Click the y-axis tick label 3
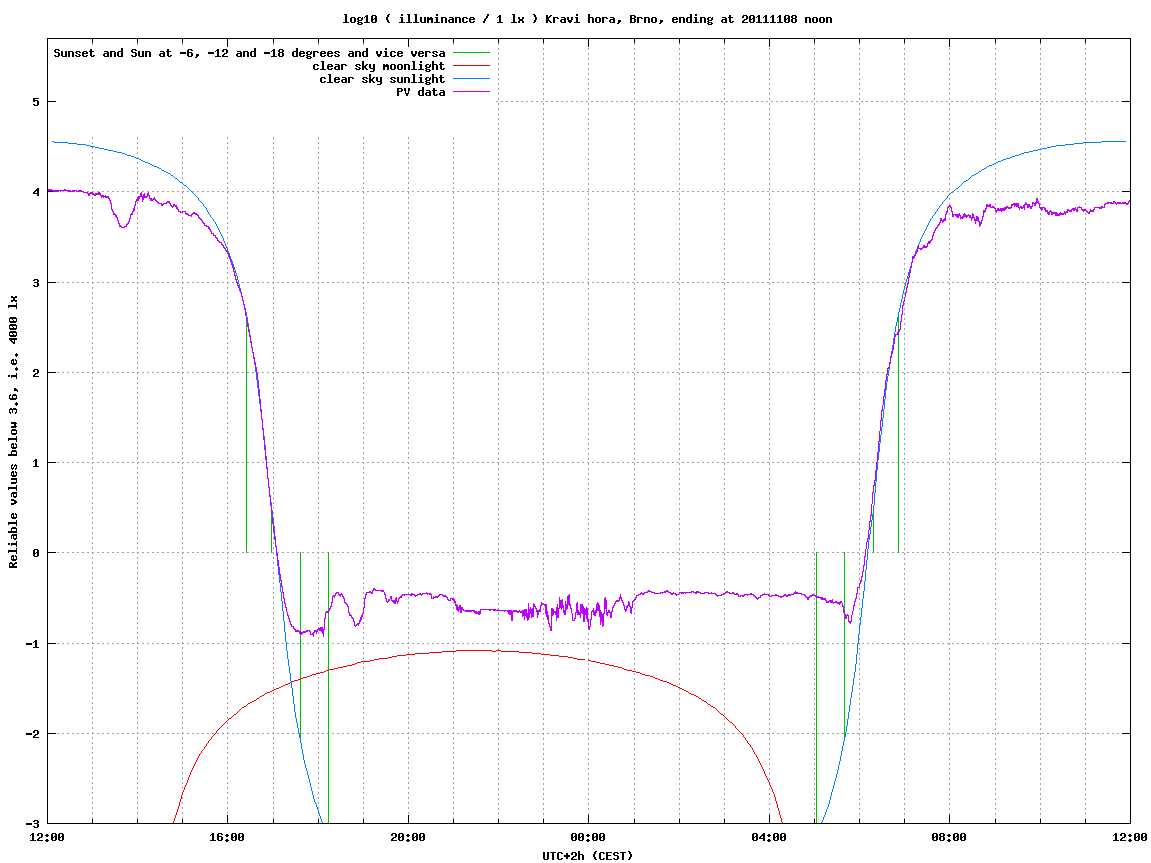Viewport: 1151px width, 863px height. click(35, 283)
